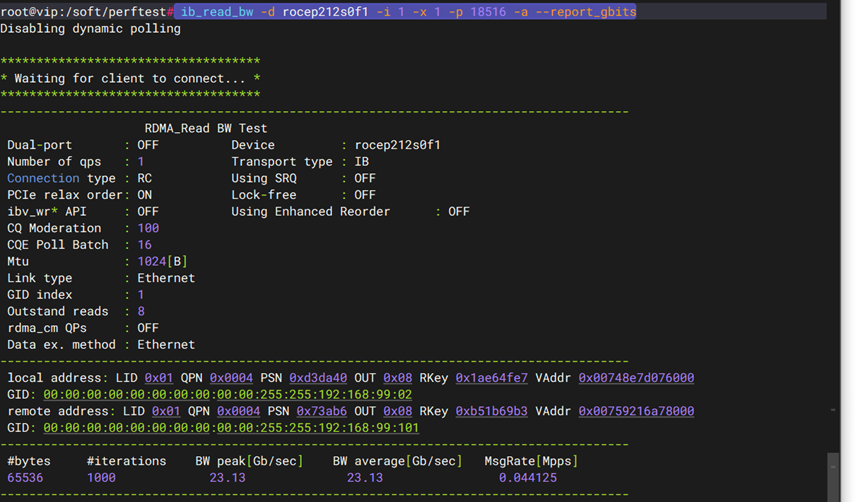The height and width of the screenshot is (502, 865).
Task: Click the Mtu value 1024[B]
Action: 162,262
